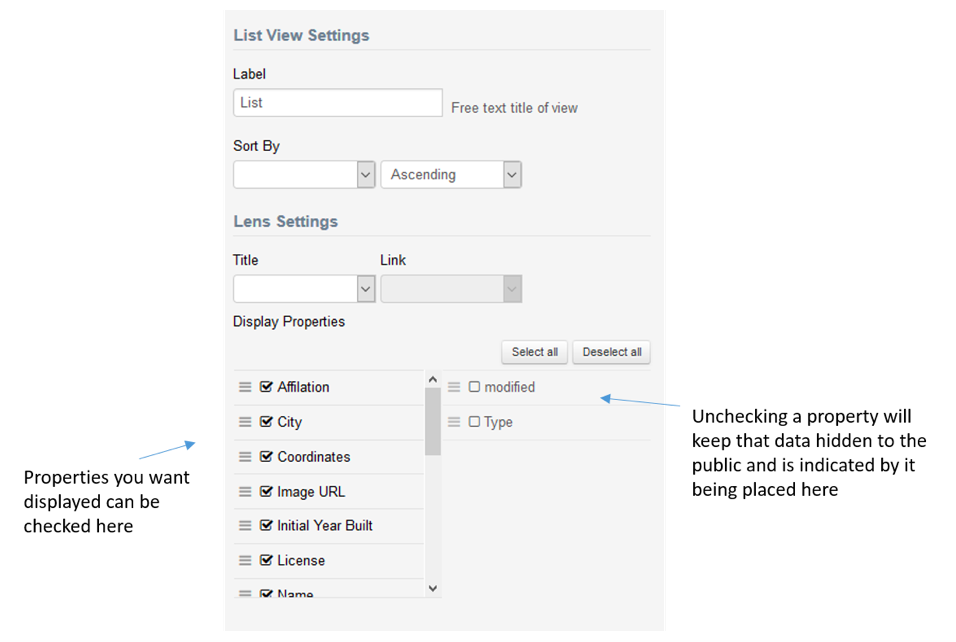Click drag handle icon beside Coordinates
Viewport: 956px width, 642px height.
click(245, 457)
